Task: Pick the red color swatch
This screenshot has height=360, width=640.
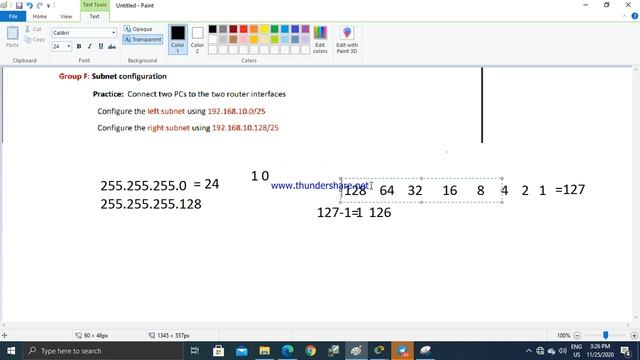Action: [x=244, y=29]
